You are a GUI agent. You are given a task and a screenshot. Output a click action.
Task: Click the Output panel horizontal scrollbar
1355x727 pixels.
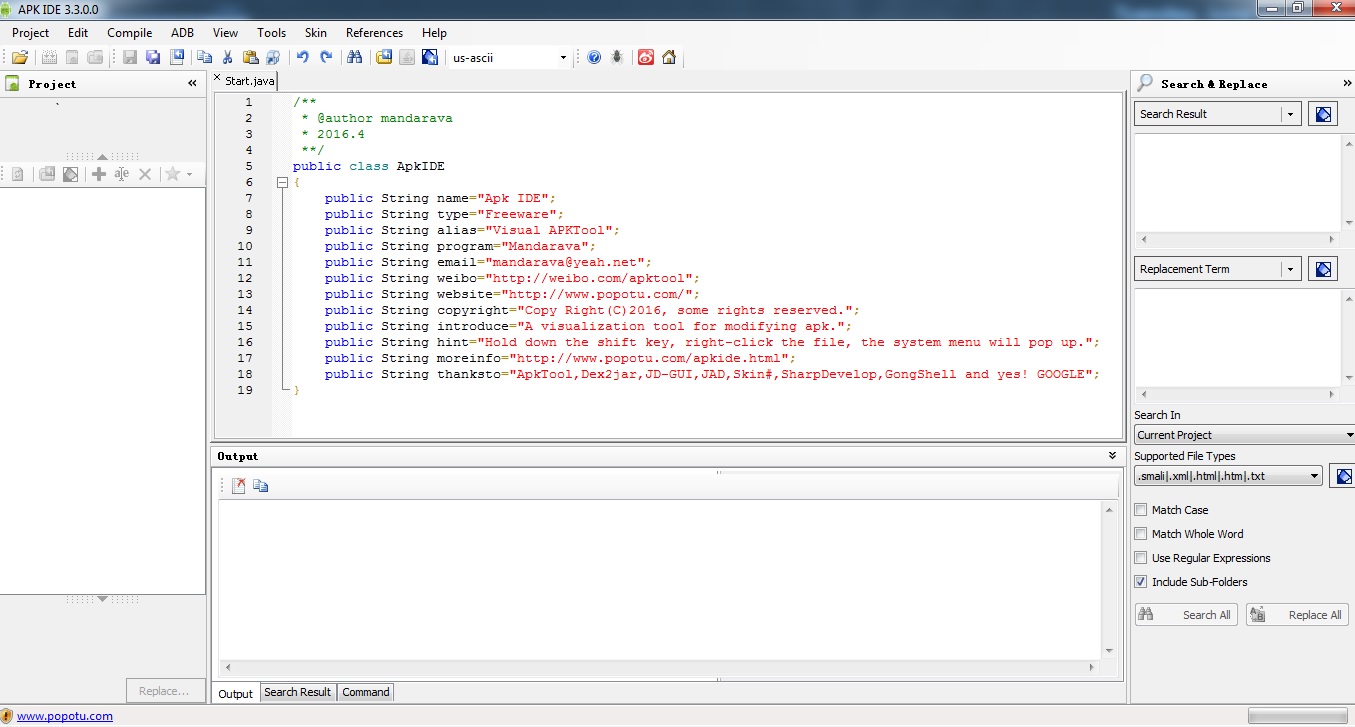coord(661,667)
